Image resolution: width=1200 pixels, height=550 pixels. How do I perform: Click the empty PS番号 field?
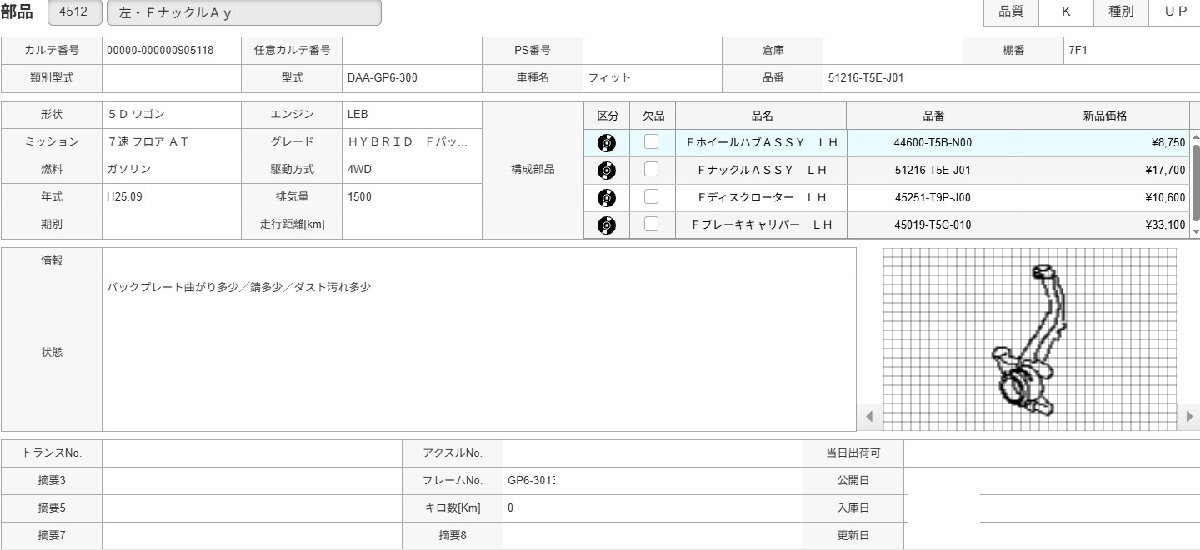click(652, 49)
